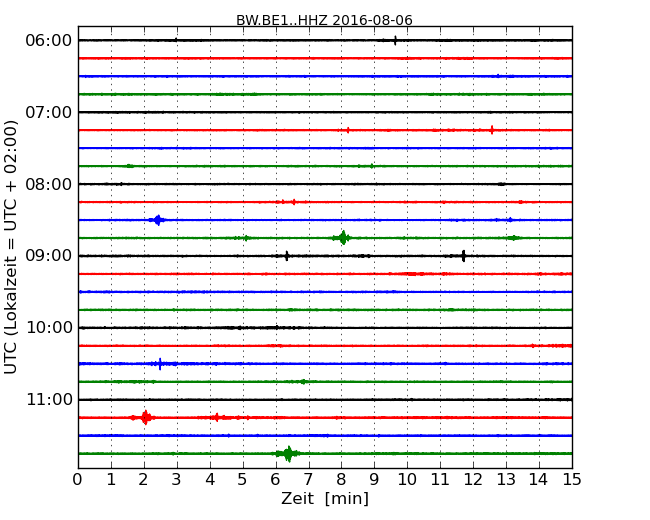Click the large red event near minute 2
The height and width of the screenshot is (520, 650).
(145, 417)
